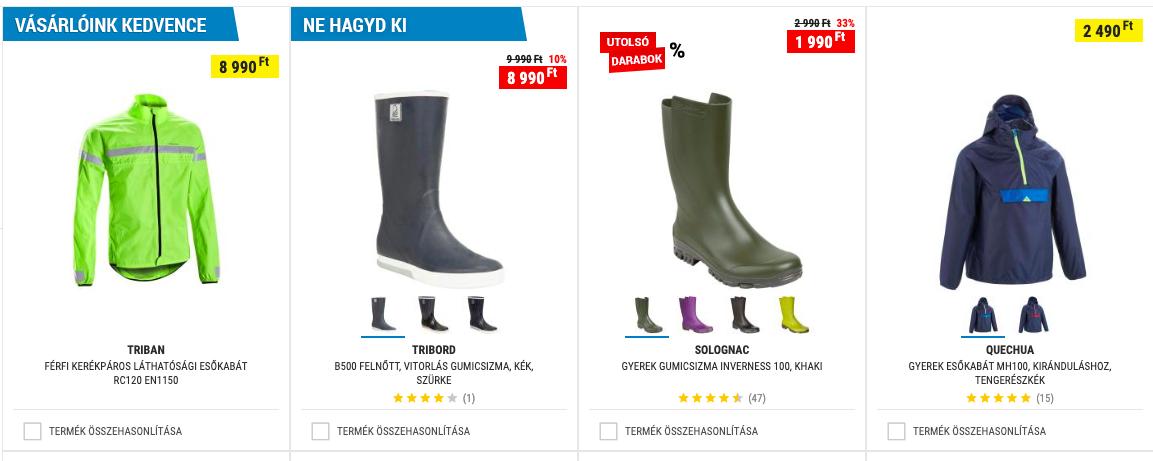Select the purple Inverness 100 boot swatch
The height and width of the screenshot is (461, 1153).
tap(696, 315)
